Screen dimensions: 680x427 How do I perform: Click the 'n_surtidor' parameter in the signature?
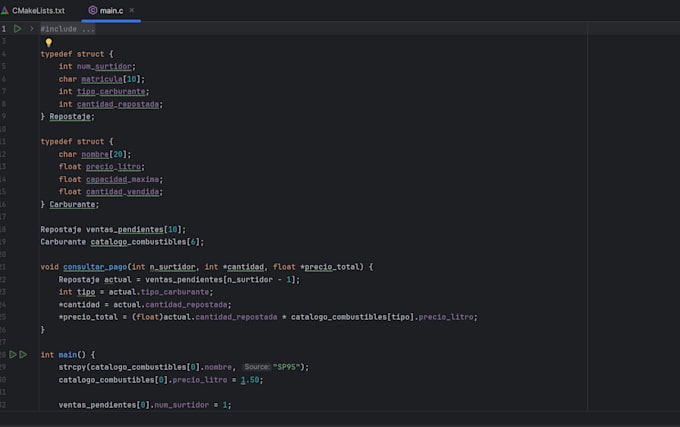tap(173, 267)
